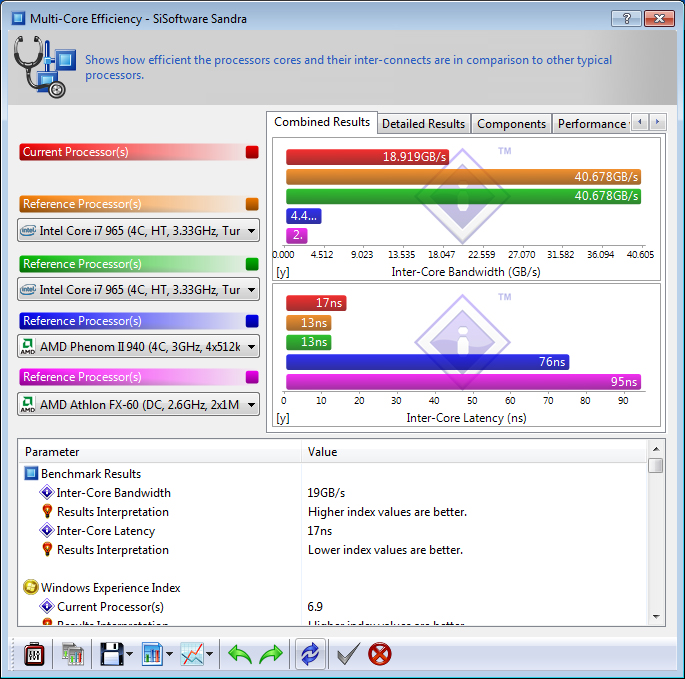Select the Windows Experience Index row
The image size is (685, 679).
[332, 588]
